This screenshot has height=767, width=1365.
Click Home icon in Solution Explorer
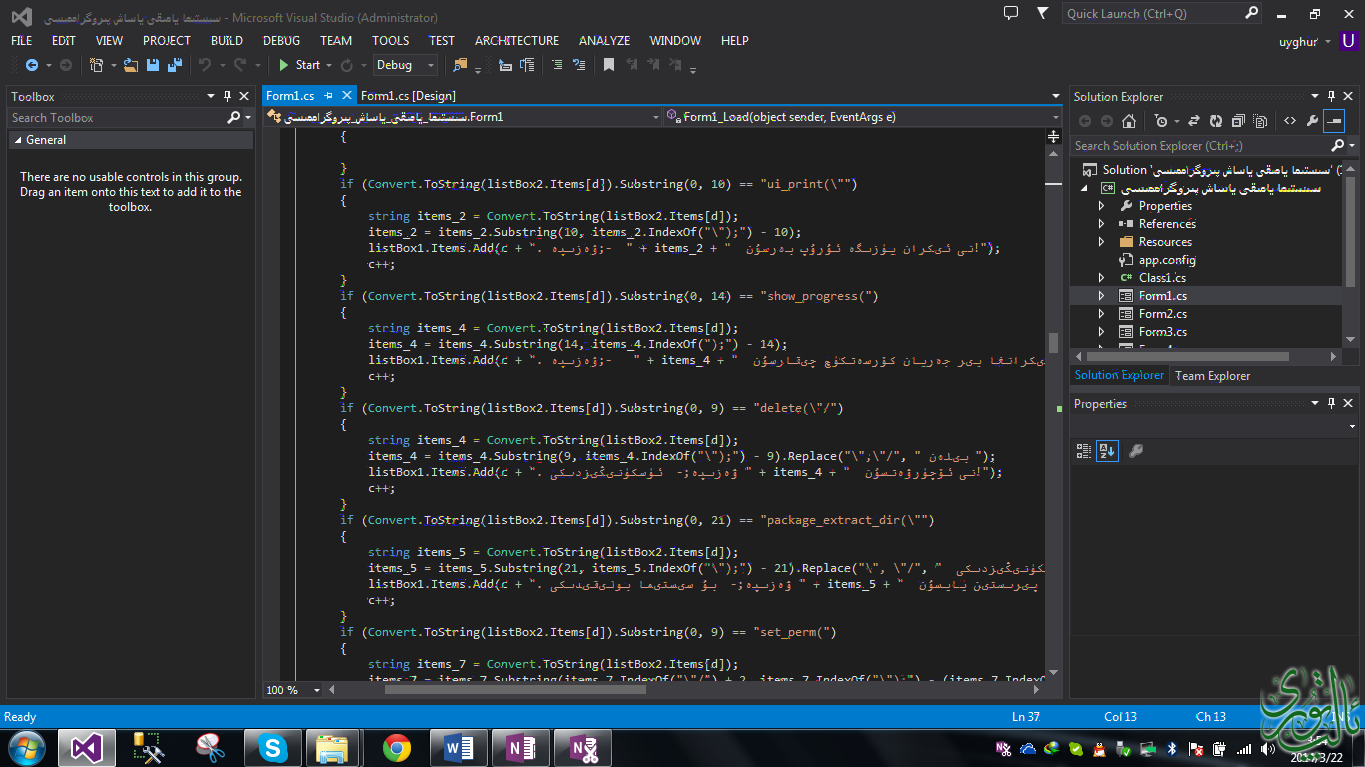(1129, 121)
